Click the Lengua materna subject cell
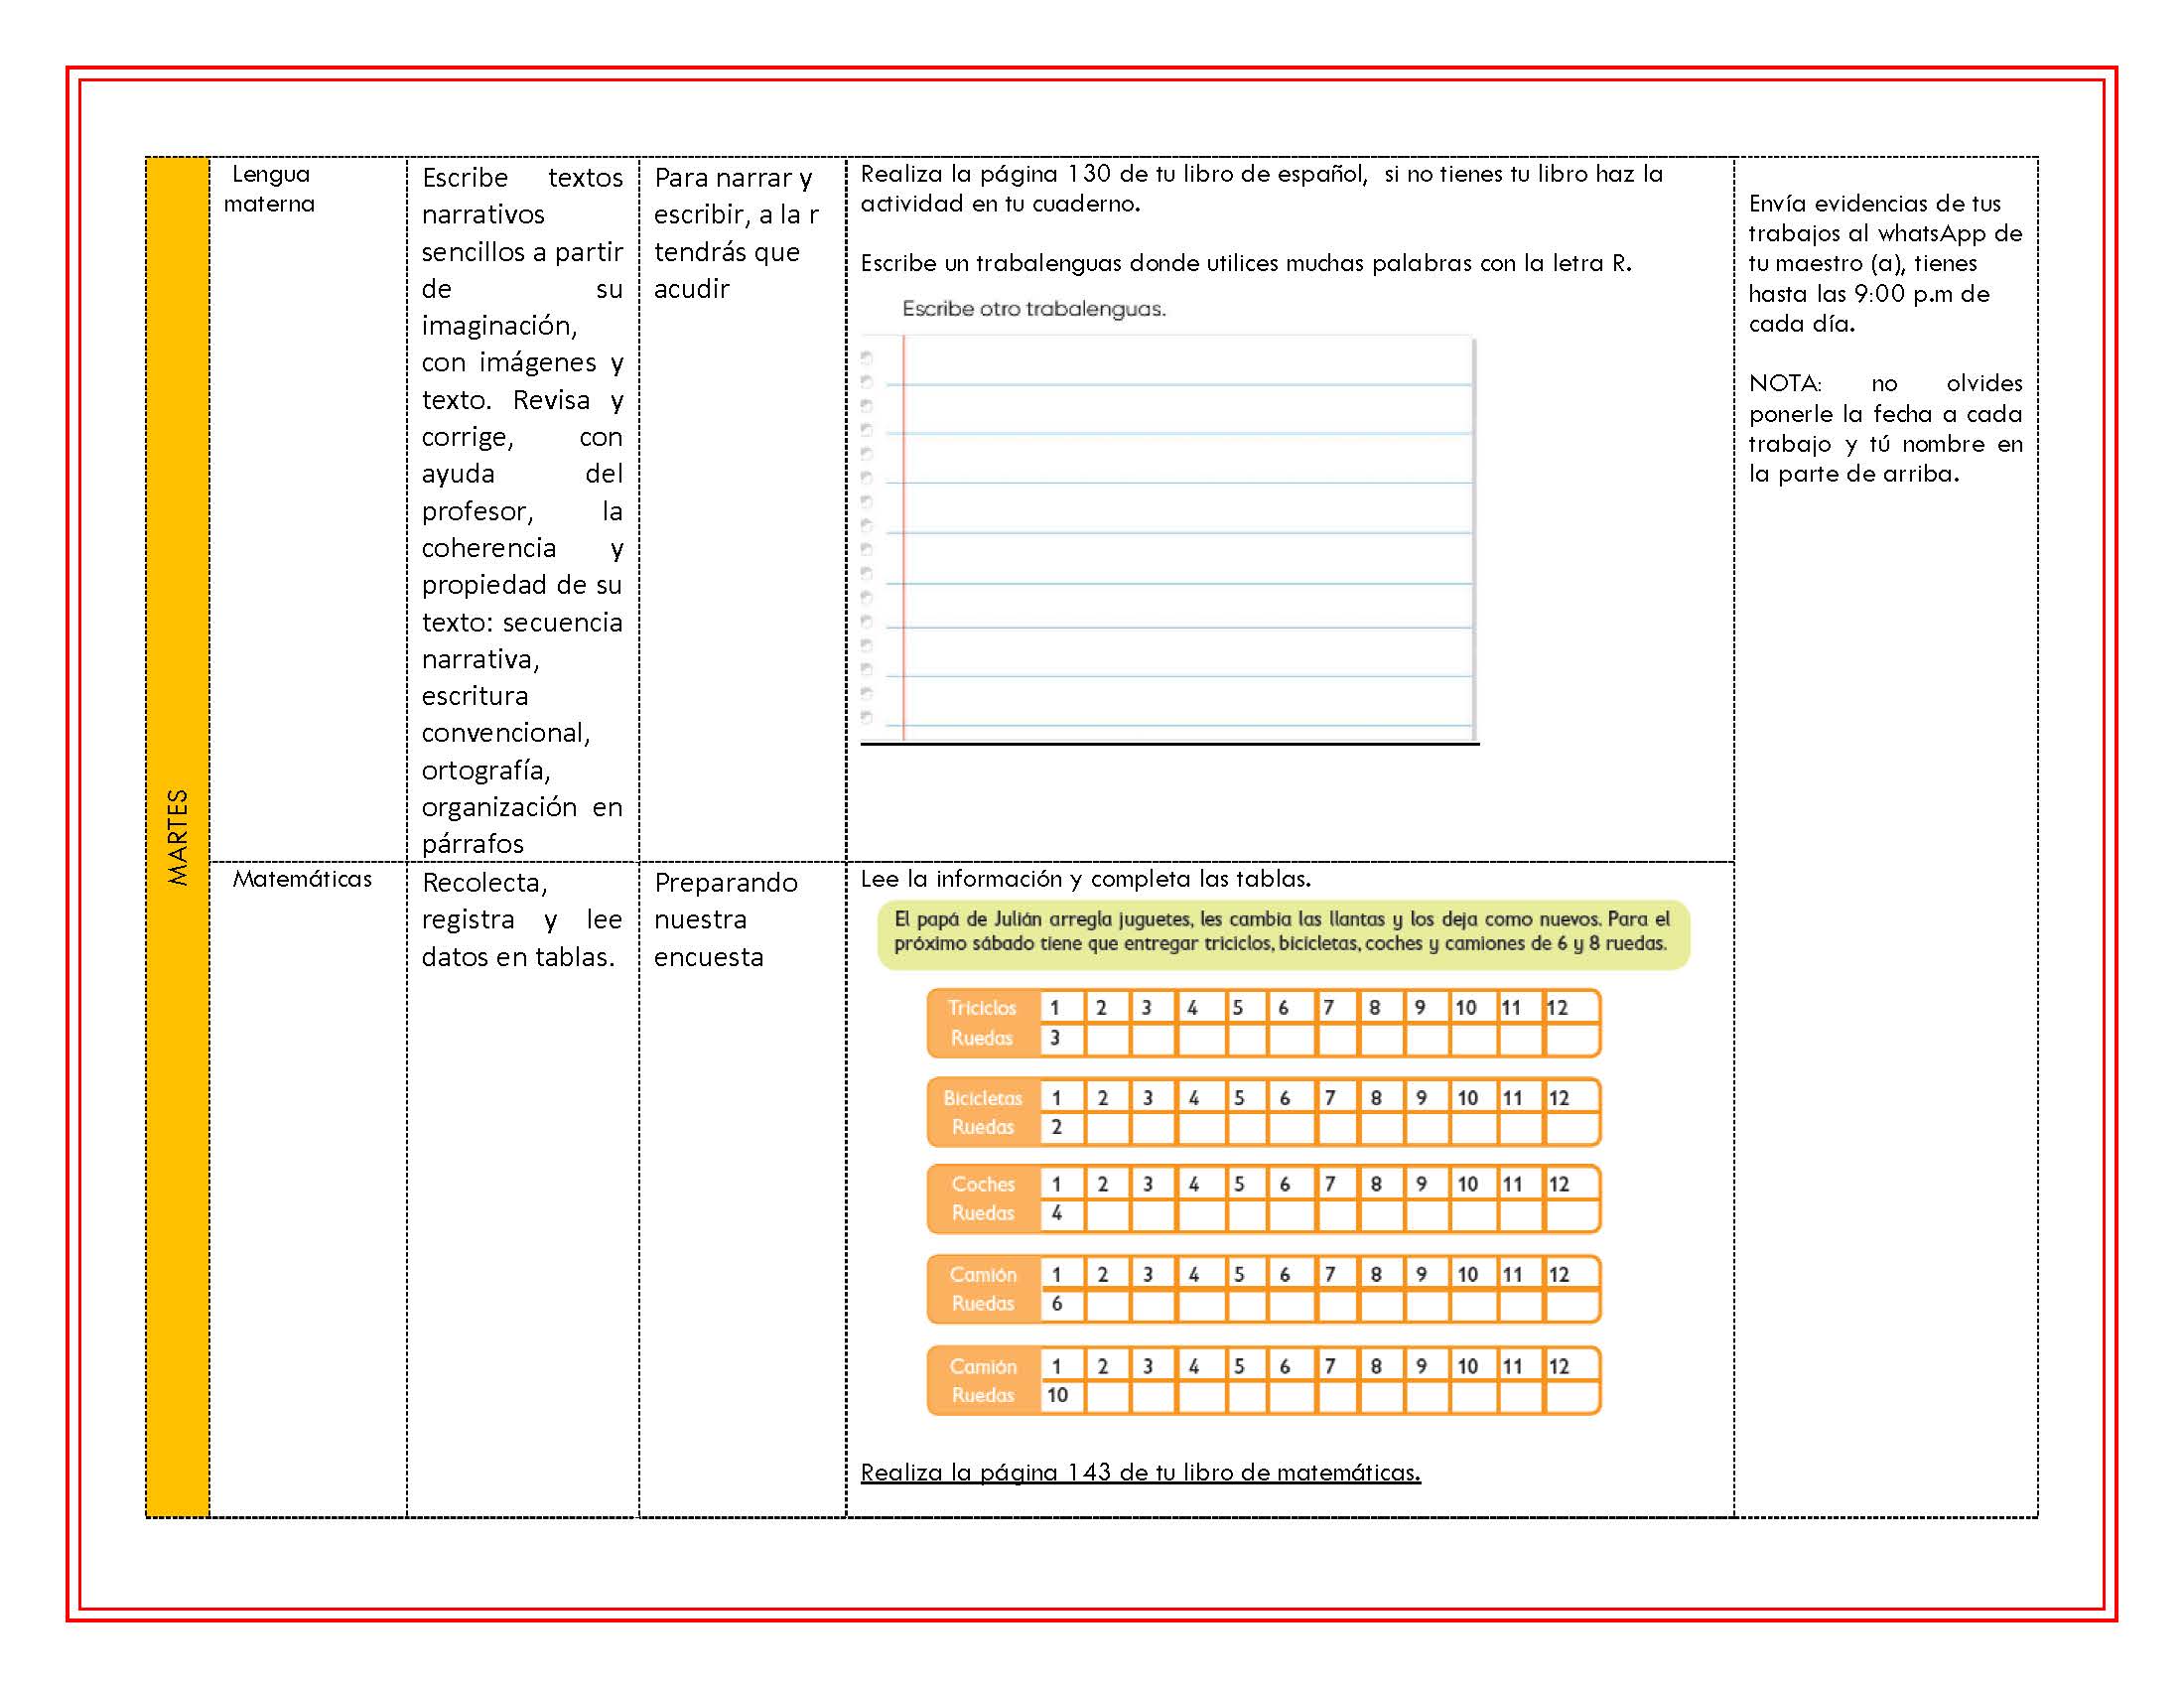This screenshot has width=2184, height=1688. 308,509
